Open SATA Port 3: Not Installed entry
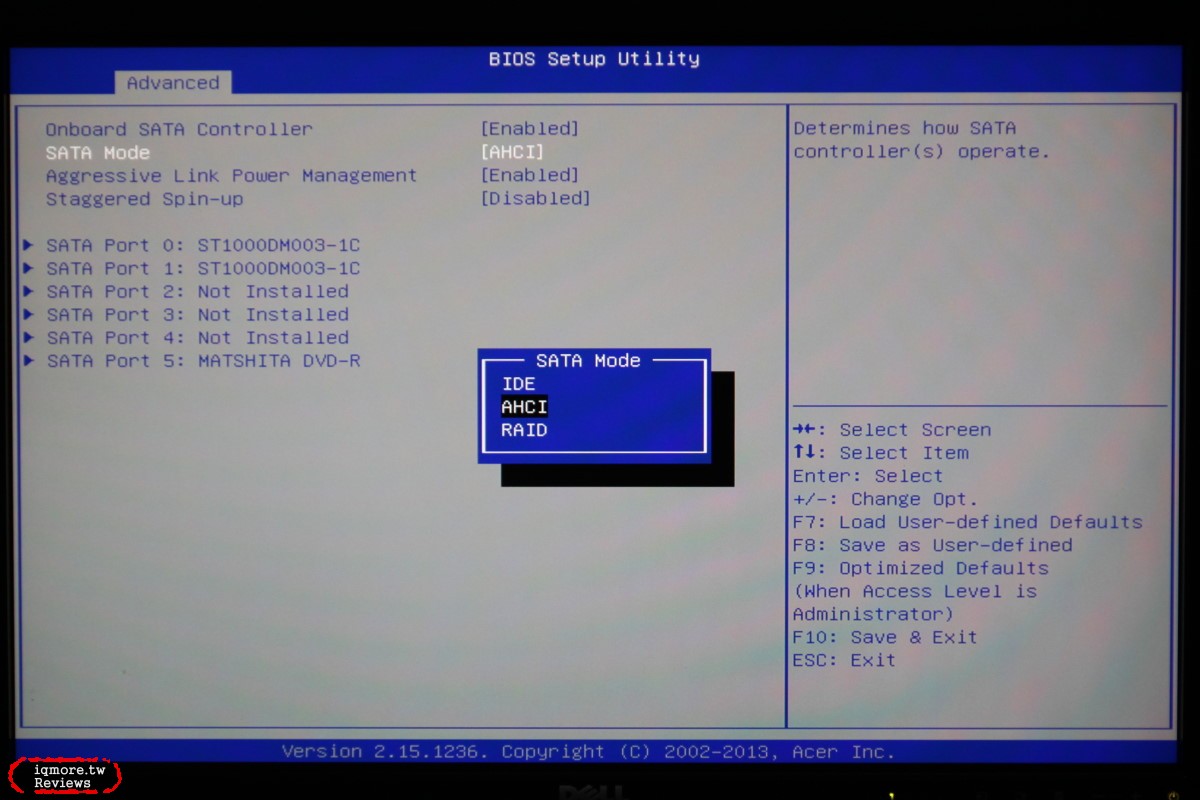1200x800 pixels. tap(197, 314)
